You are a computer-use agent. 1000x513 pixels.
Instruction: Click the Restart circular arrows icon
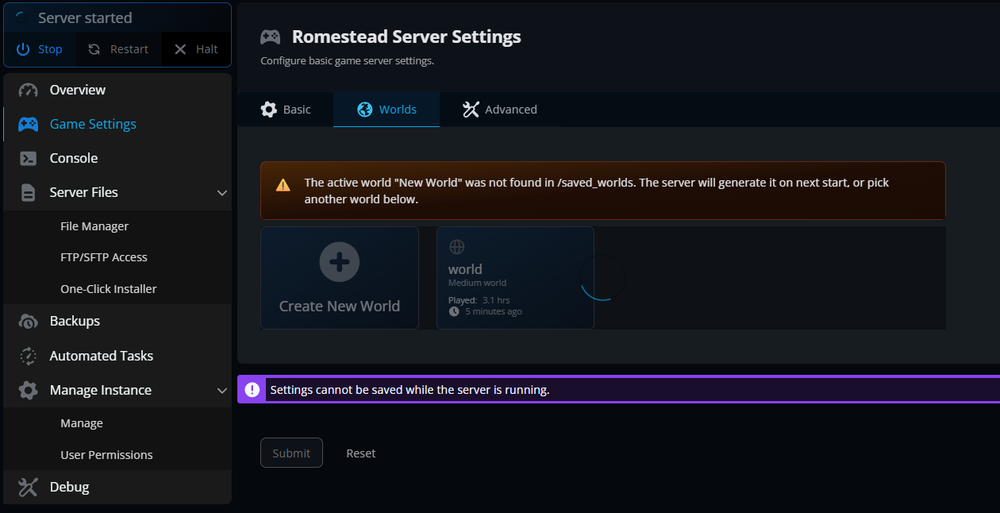point(94,49)
